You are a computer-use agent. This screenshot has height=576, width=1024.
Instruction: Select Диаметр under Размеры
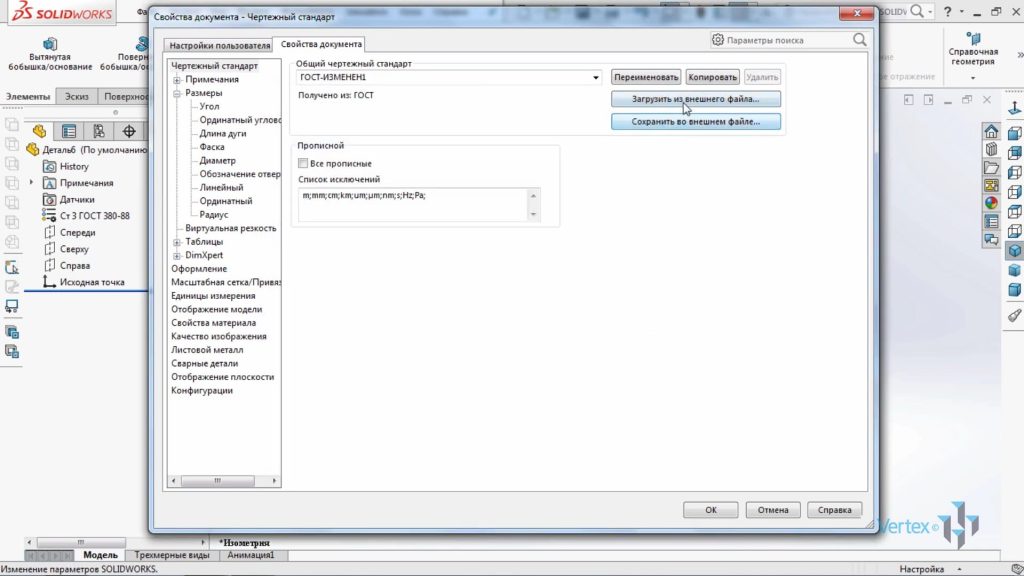coord(217,161)
